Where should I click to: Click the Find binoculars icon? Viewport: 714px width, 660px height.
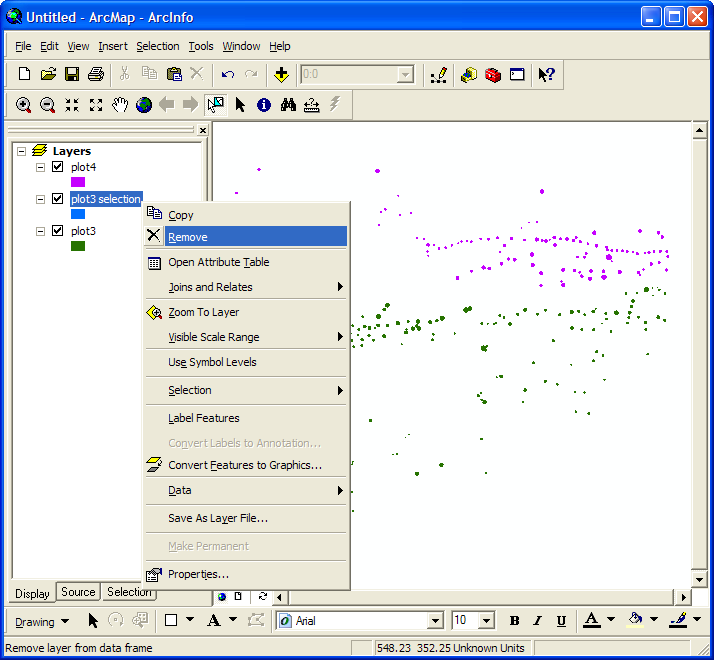(x=288, y=105)
